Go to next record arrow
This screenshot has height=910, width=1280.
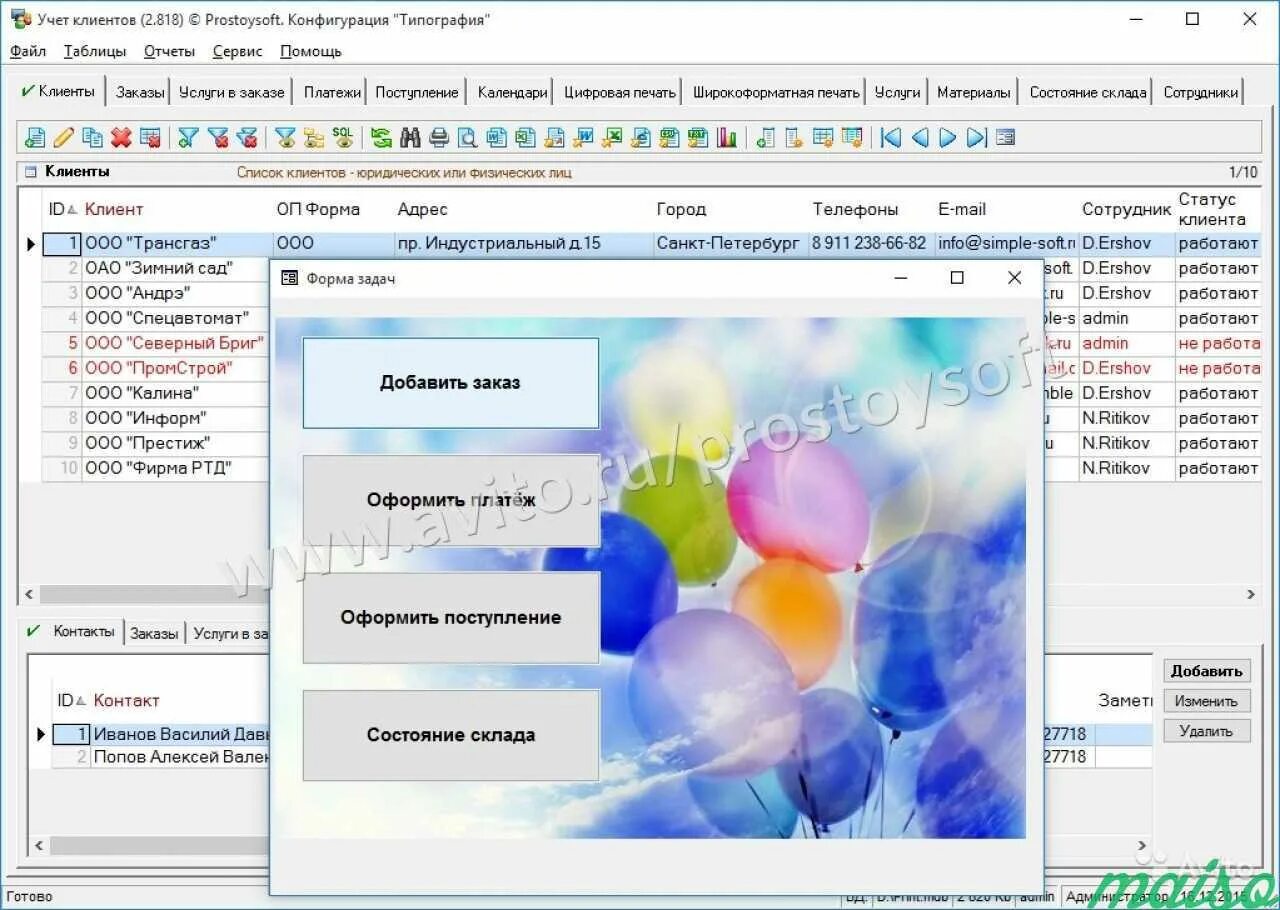point(948,138)
